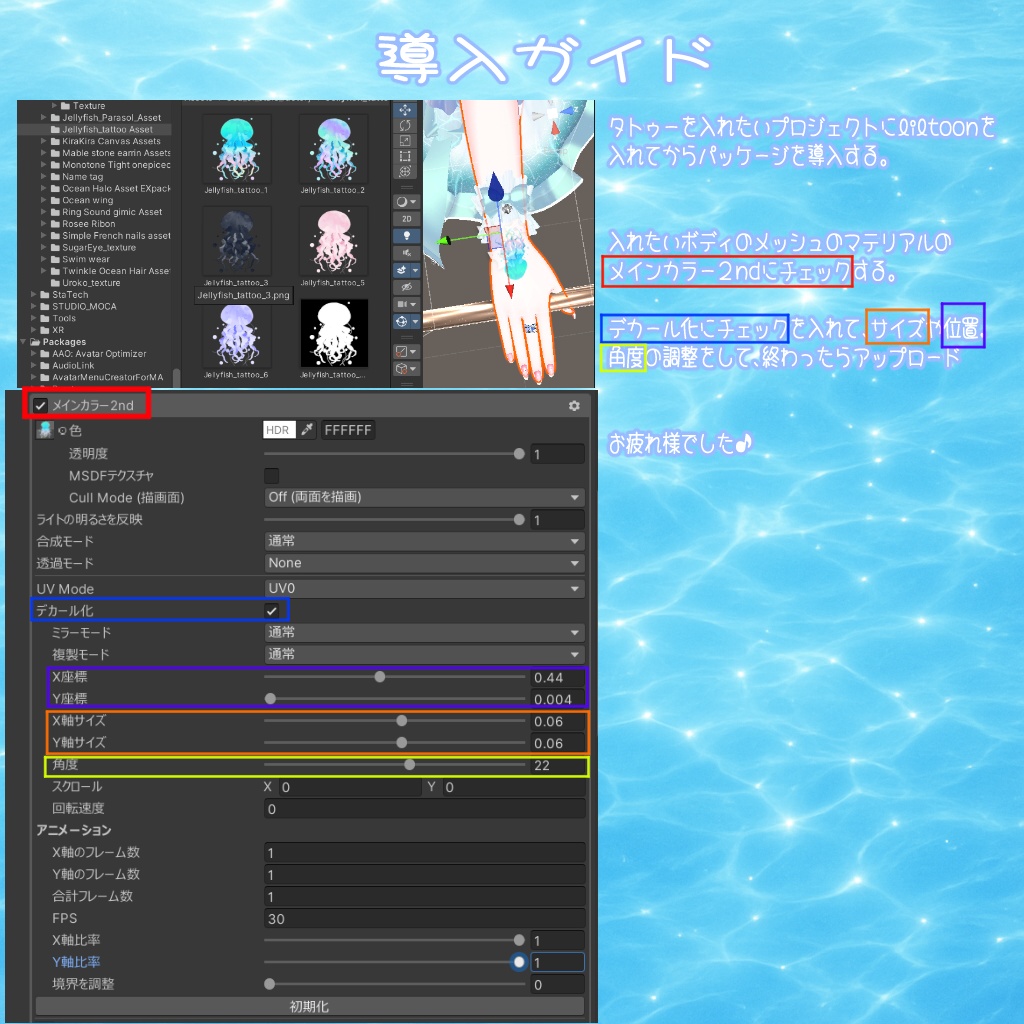Open the 透過モード dropdown set to None
Screen dimensions: 1024x1024
click(424, 563)
